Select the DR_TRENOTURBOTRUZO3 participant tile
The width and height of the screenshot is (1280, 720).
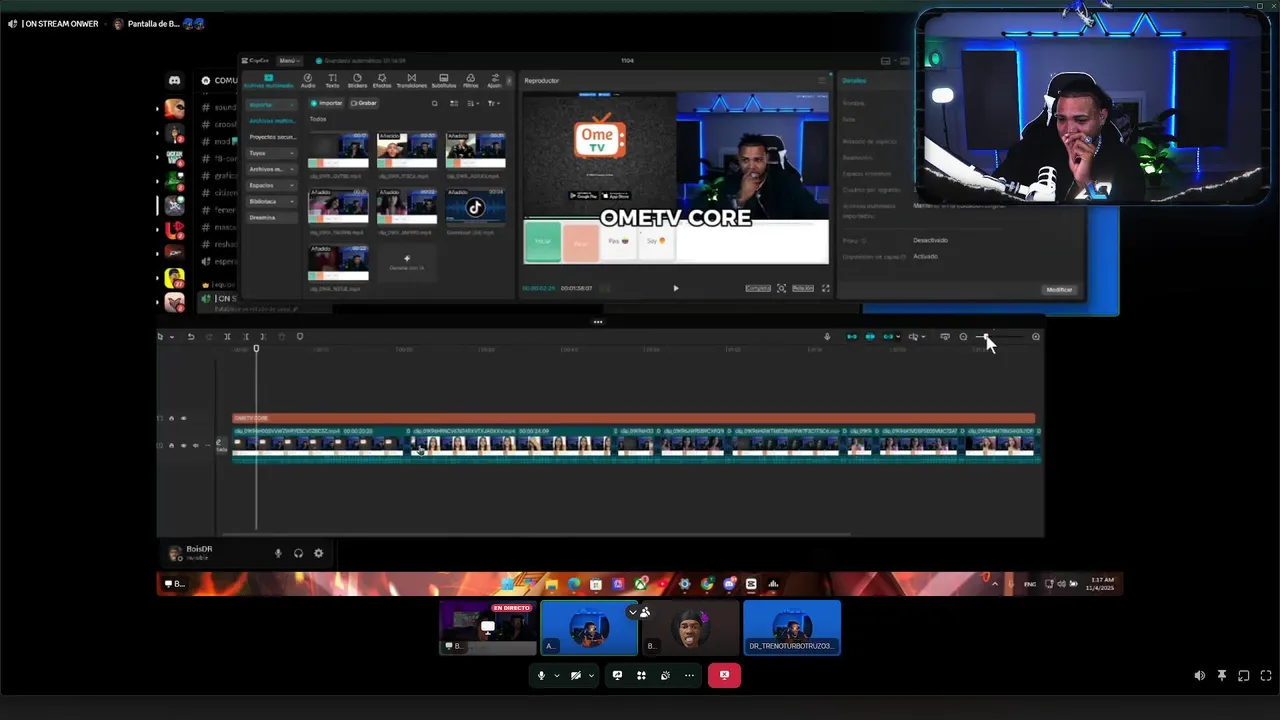[x=792, y=627]
